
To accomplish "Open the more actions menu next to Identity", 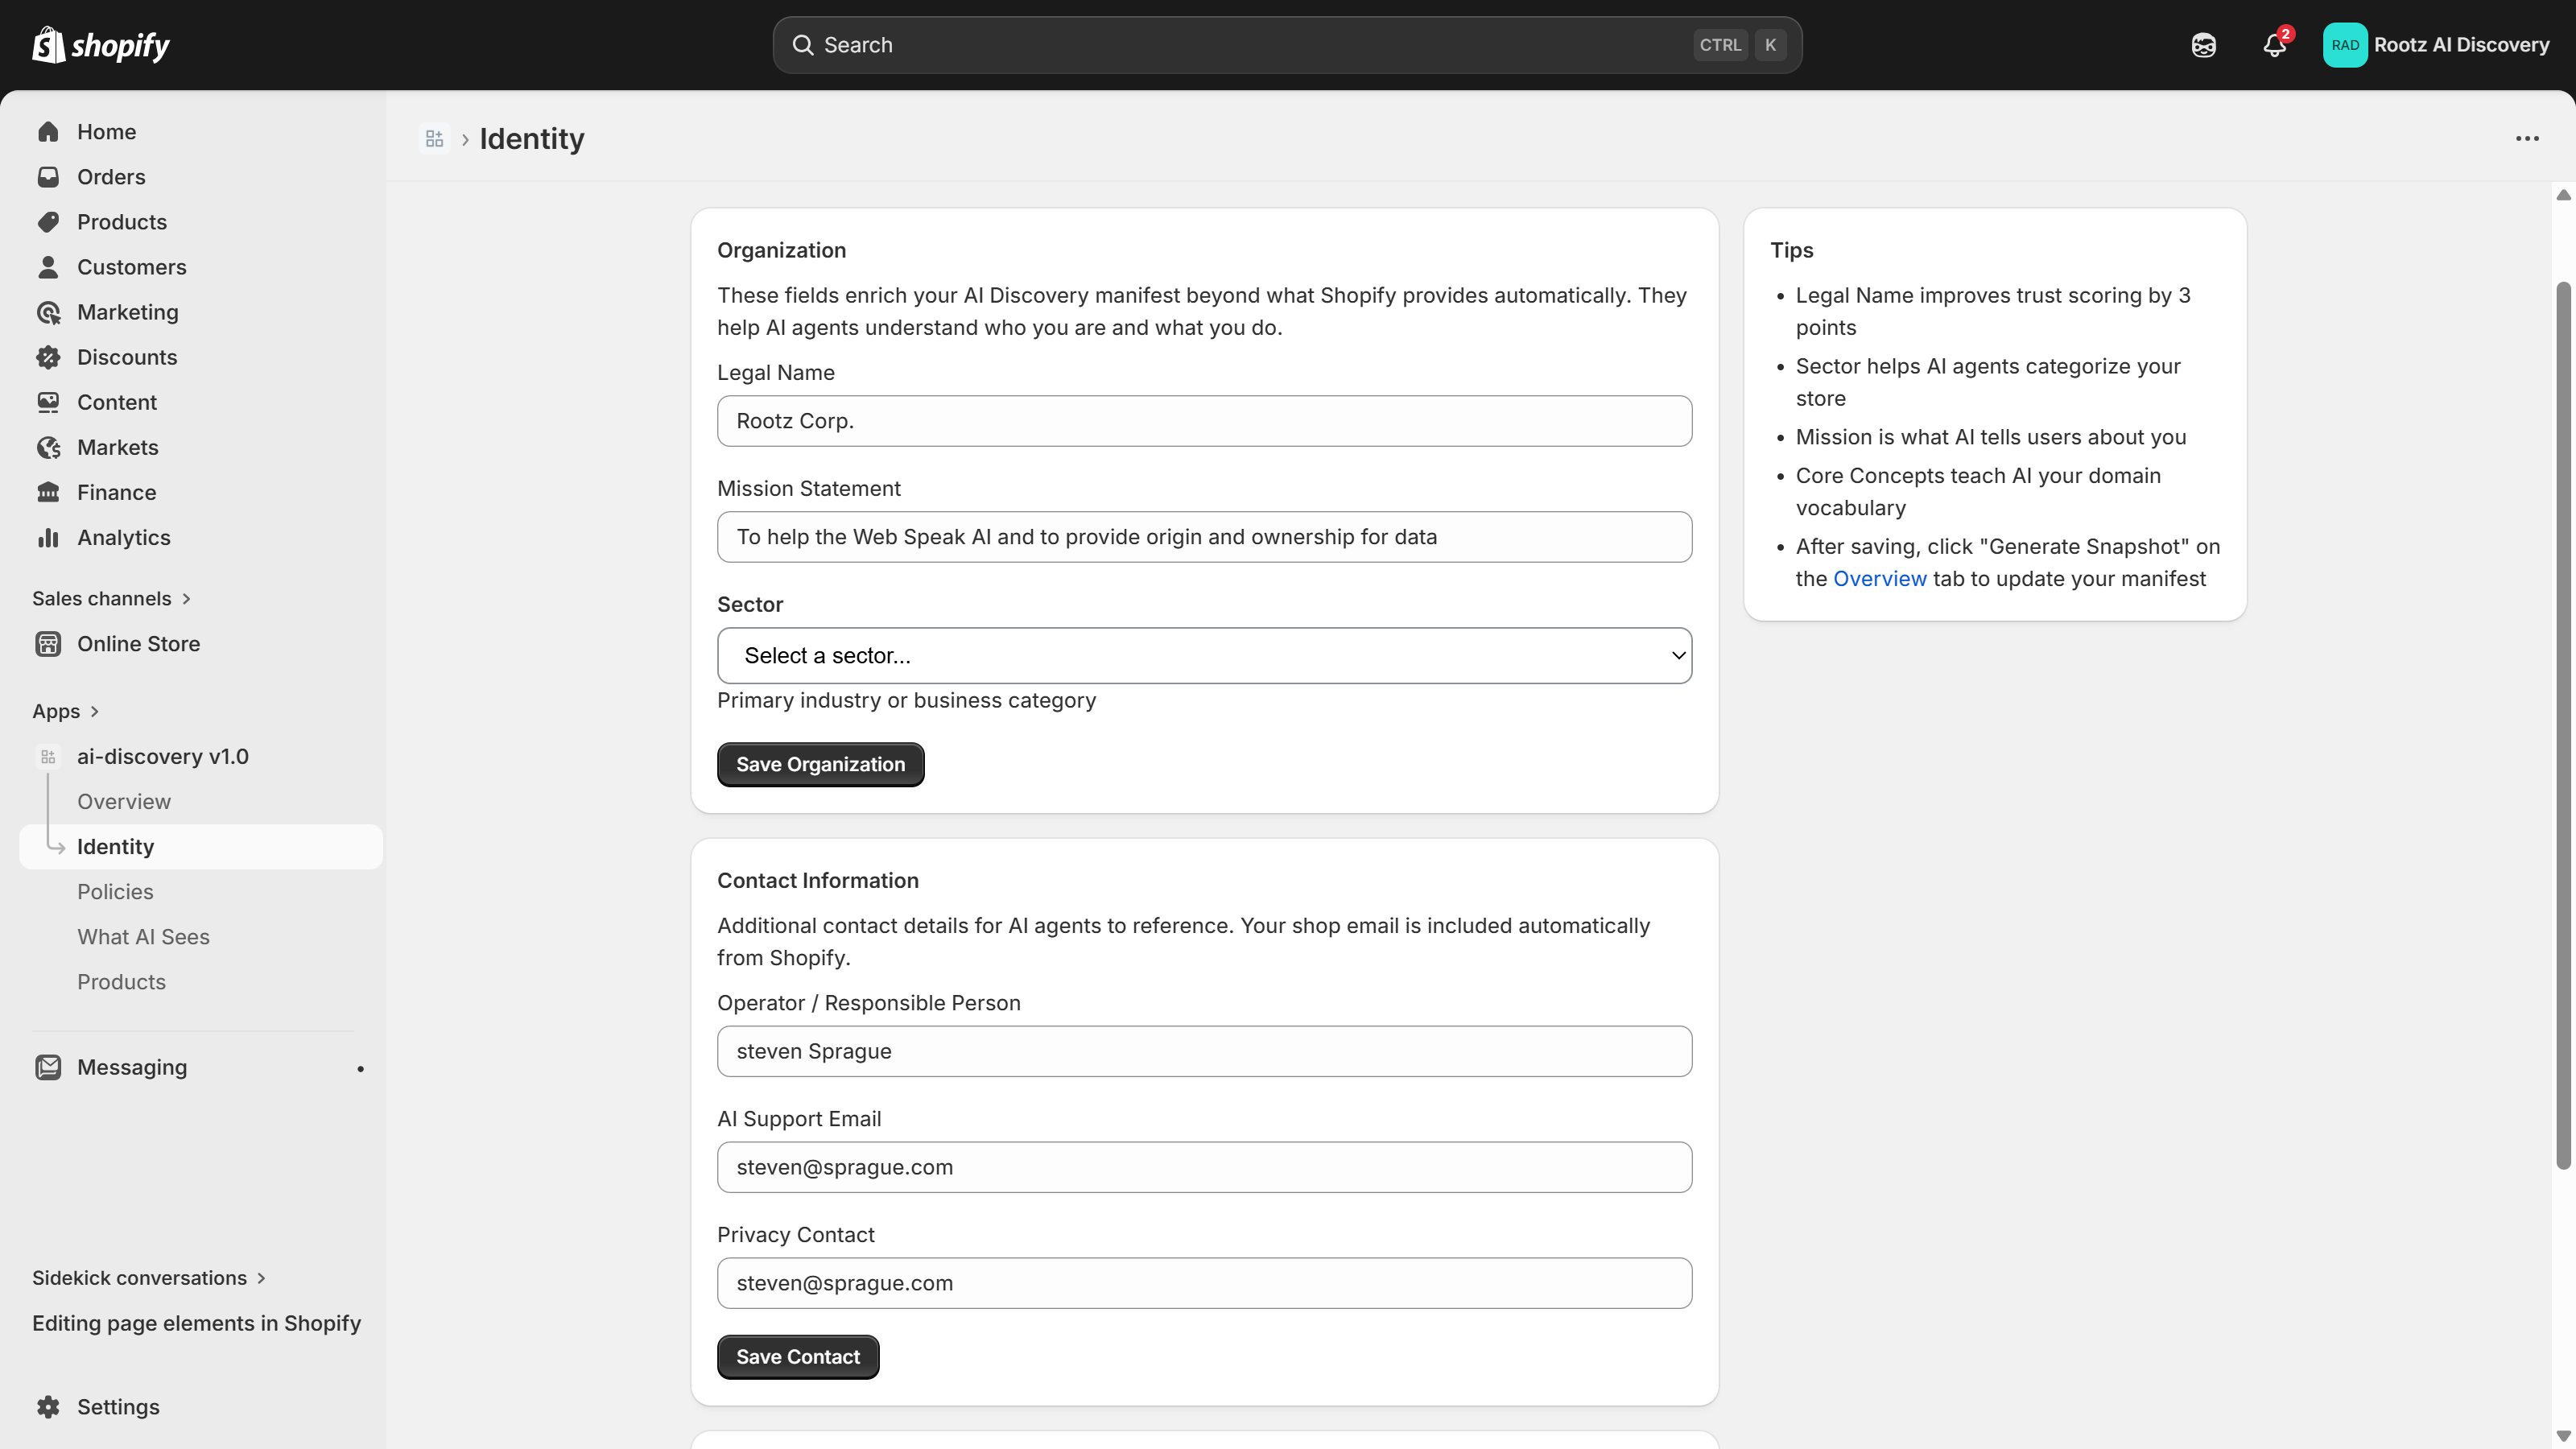I will point(2527,139).
